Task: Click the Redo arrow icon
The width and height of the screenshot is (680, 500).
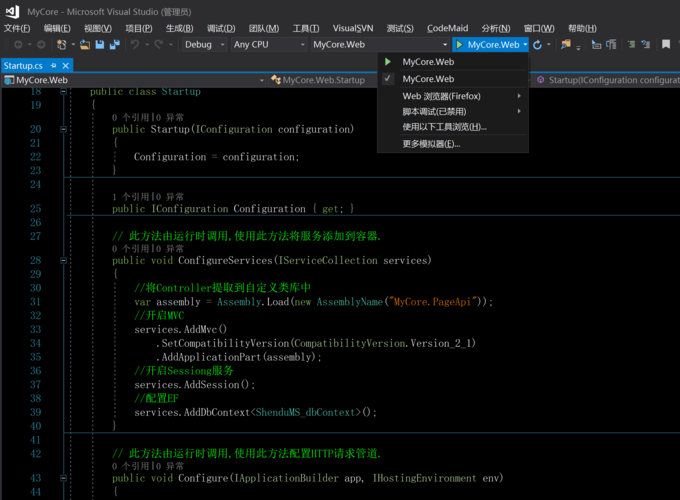Action: (x=159, y=44)
